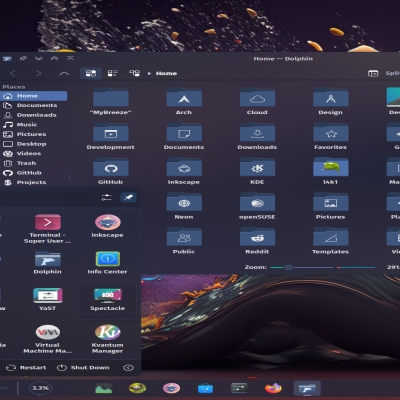Expand the breadcrumb arrow before Home
Screen dimensions: 400x400
[x=150, y=73]
